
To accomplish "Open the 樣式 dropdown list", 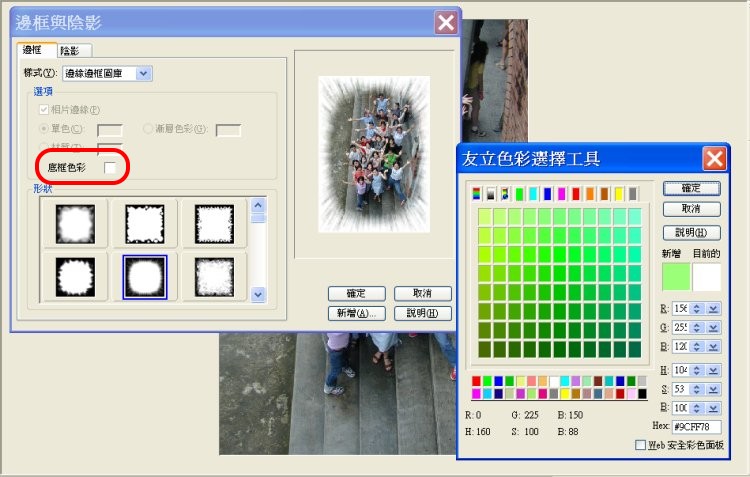I will point(144,72).
